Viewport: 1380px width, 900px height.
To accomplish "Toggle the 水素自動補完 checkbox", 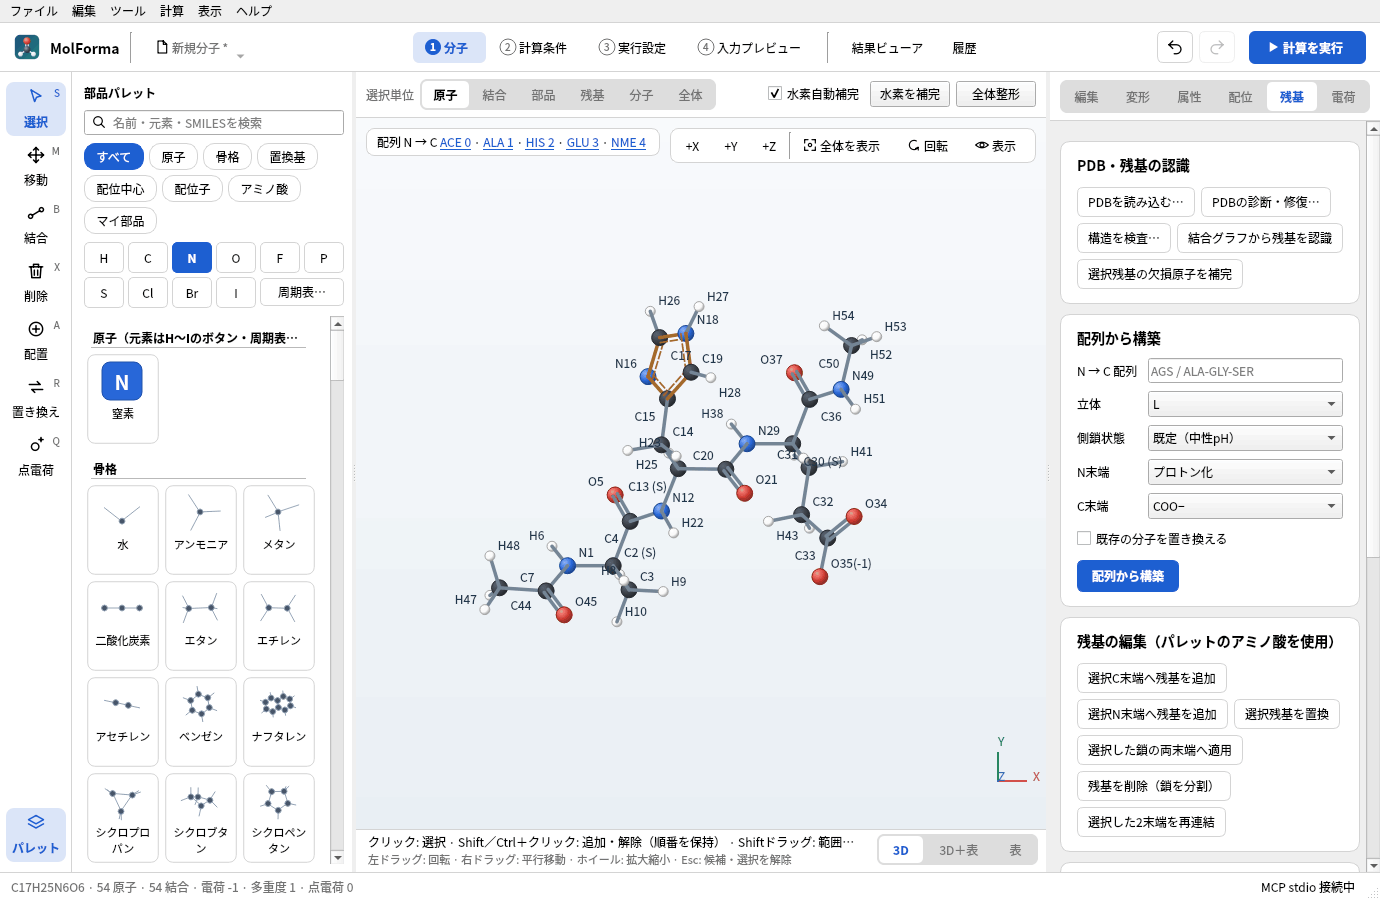I will tap(774, 94).
